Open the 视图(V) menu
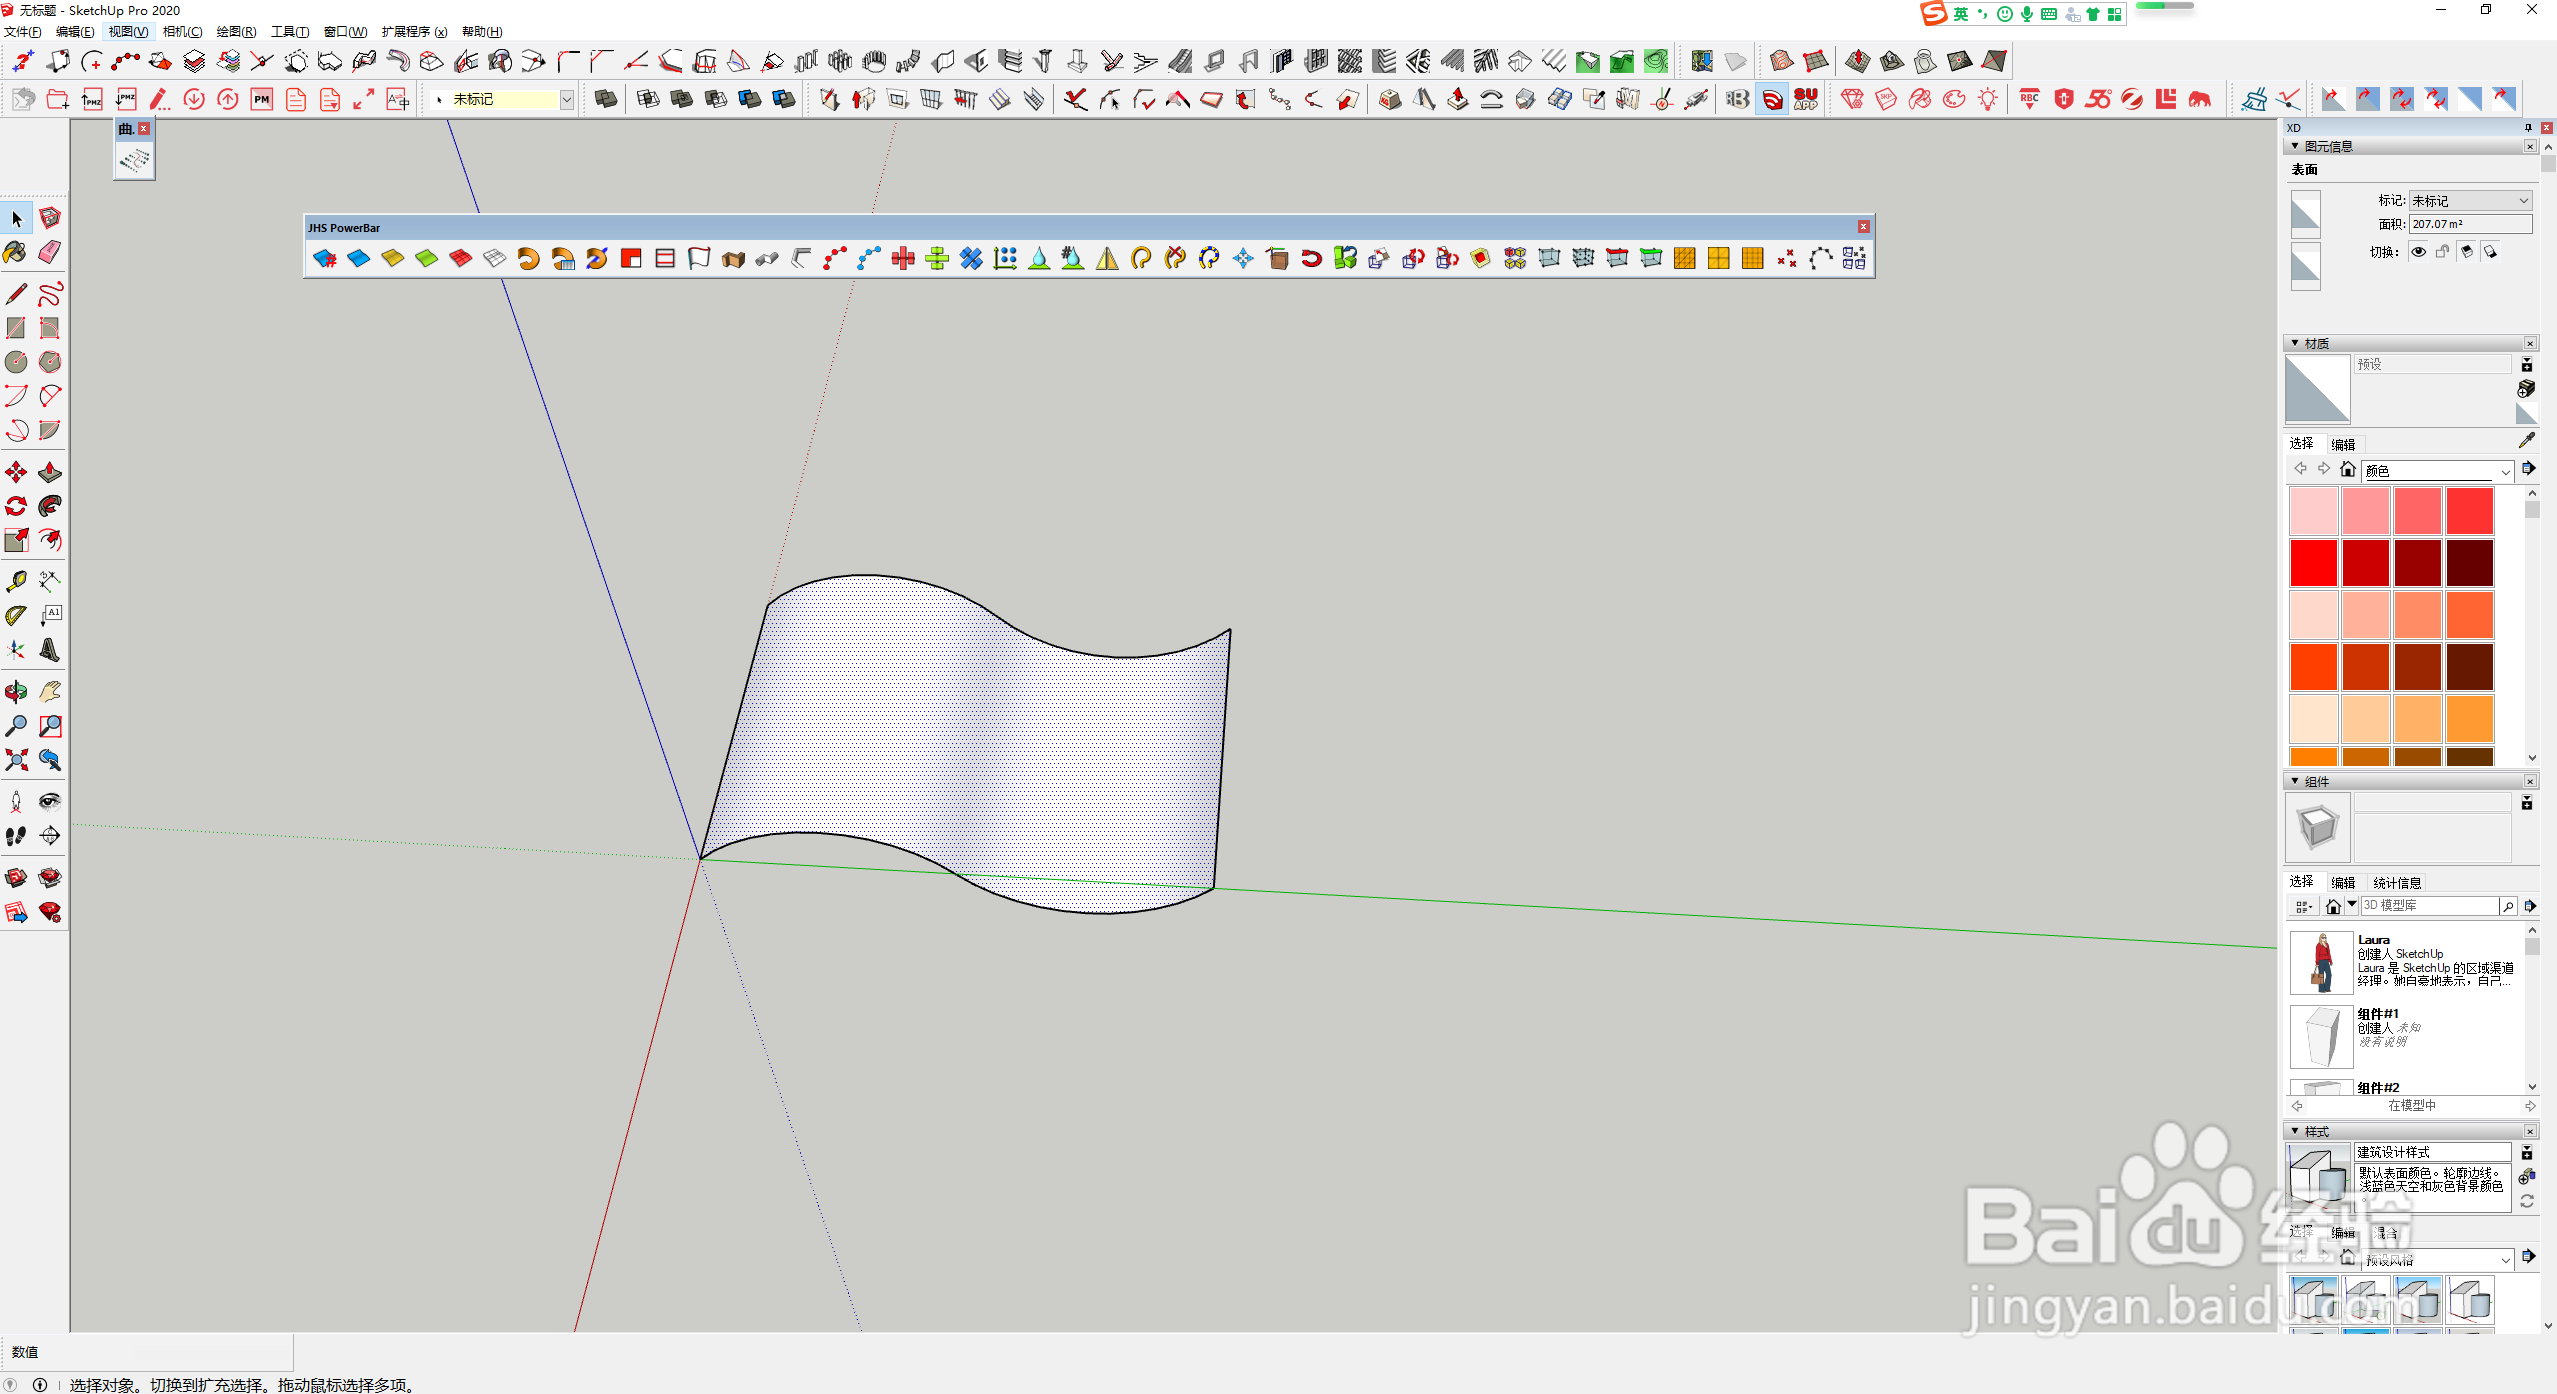 [128, 32]
